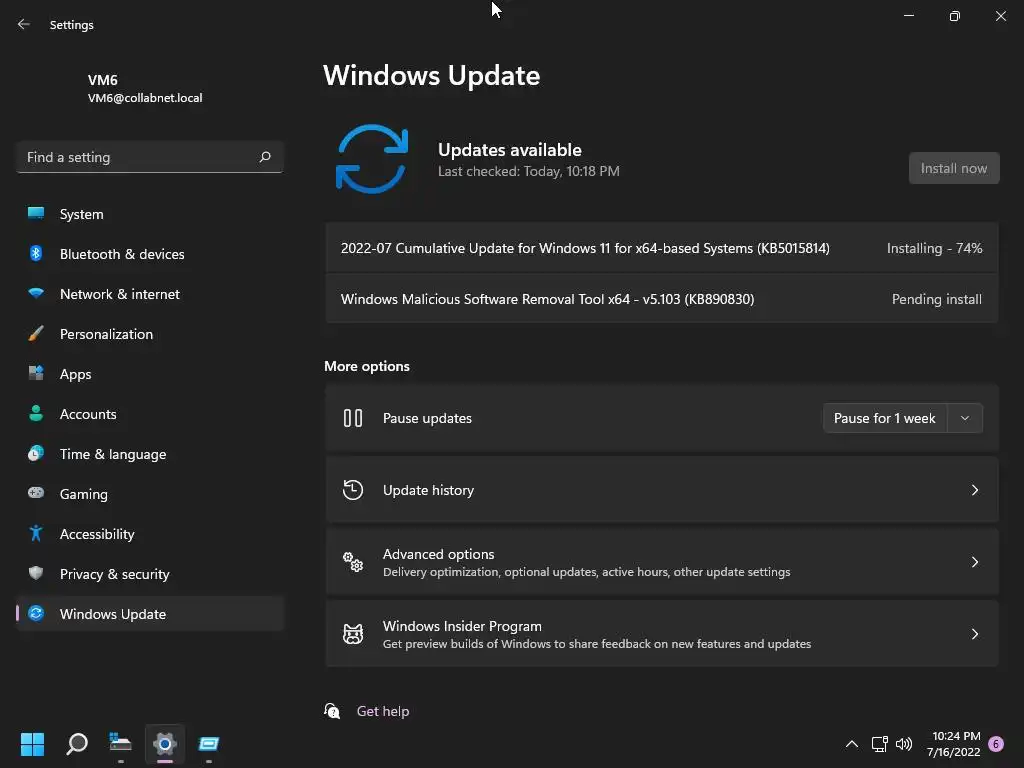The image size is (1024, 768).
Task: Select the Gaming label in sidebar
Action: point(84,494)
